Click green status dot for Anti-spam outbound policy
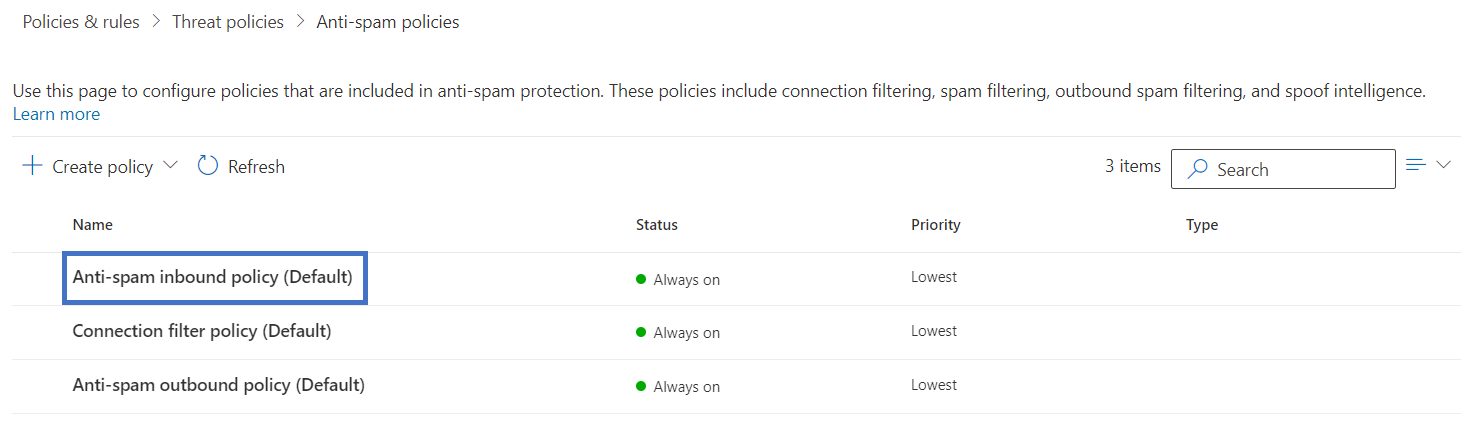 coord(641,387)
